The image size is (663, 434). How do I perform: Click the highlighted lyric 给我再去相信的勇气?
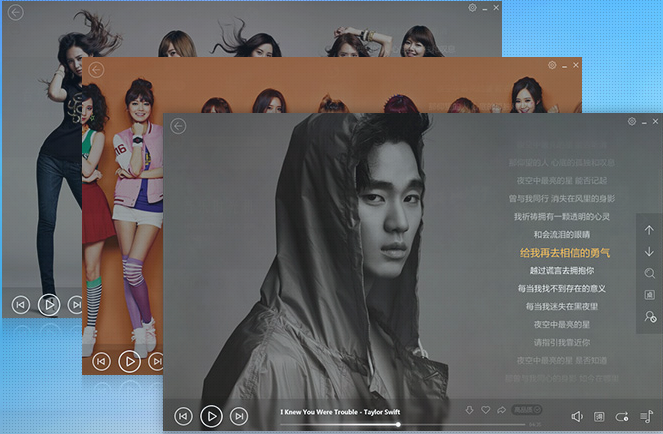pos(564,253)
